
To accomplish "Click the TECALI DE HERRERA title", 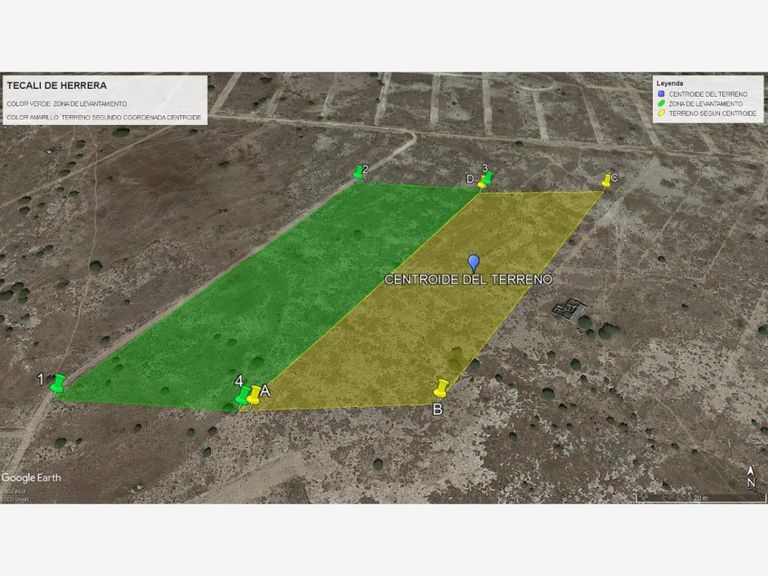I will (x=57, y=85).
